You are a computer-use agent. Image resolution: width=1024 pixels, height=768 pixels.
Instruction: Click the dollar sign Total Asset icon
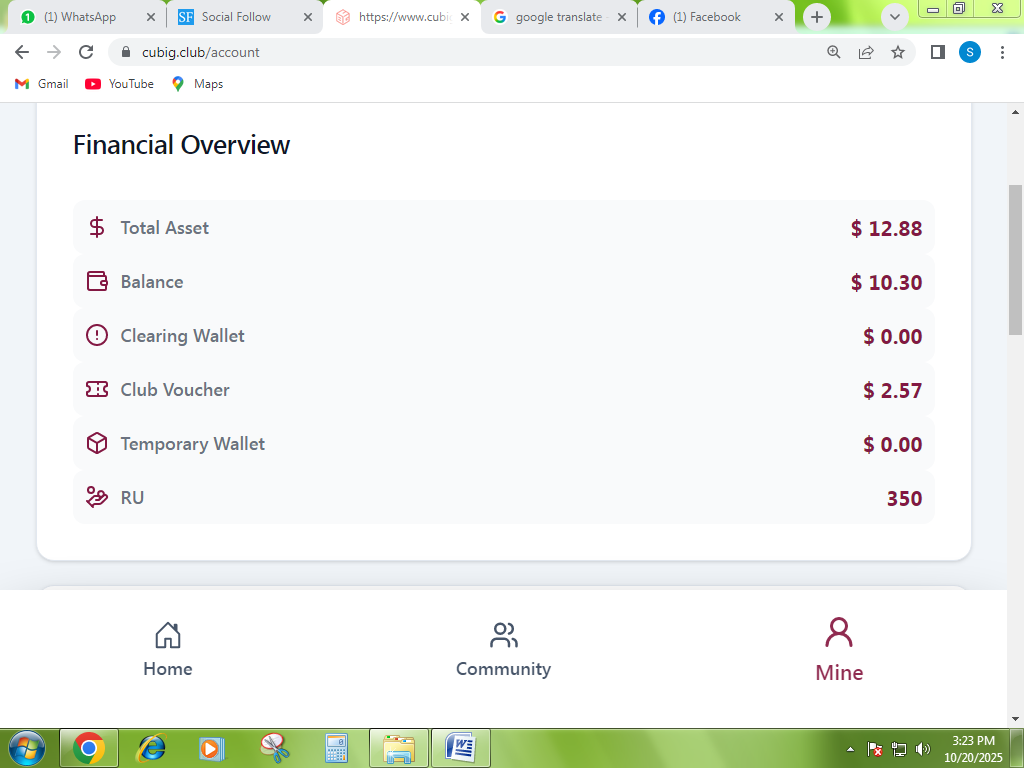[x=97, y=228]
